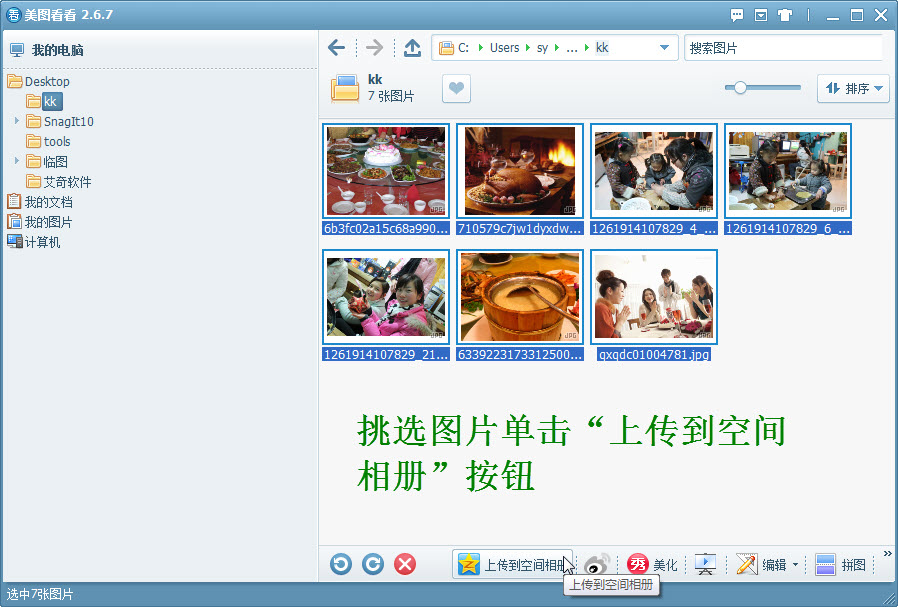Screen dimensions: 898x607
Task: Open the title bar menu dropdown icon
Action: point(761,15)
